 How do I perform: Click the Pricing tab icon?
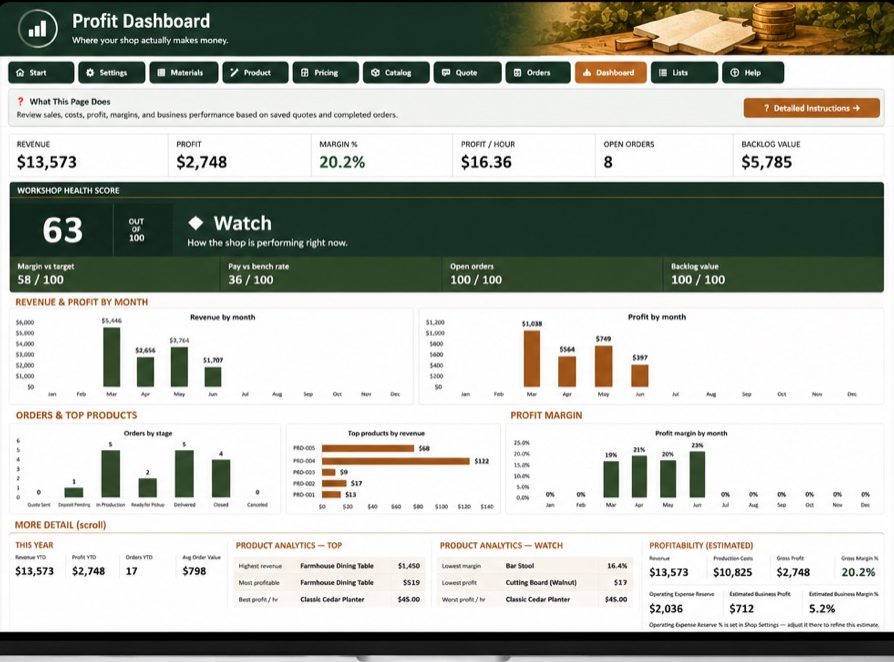click(304, 72)
